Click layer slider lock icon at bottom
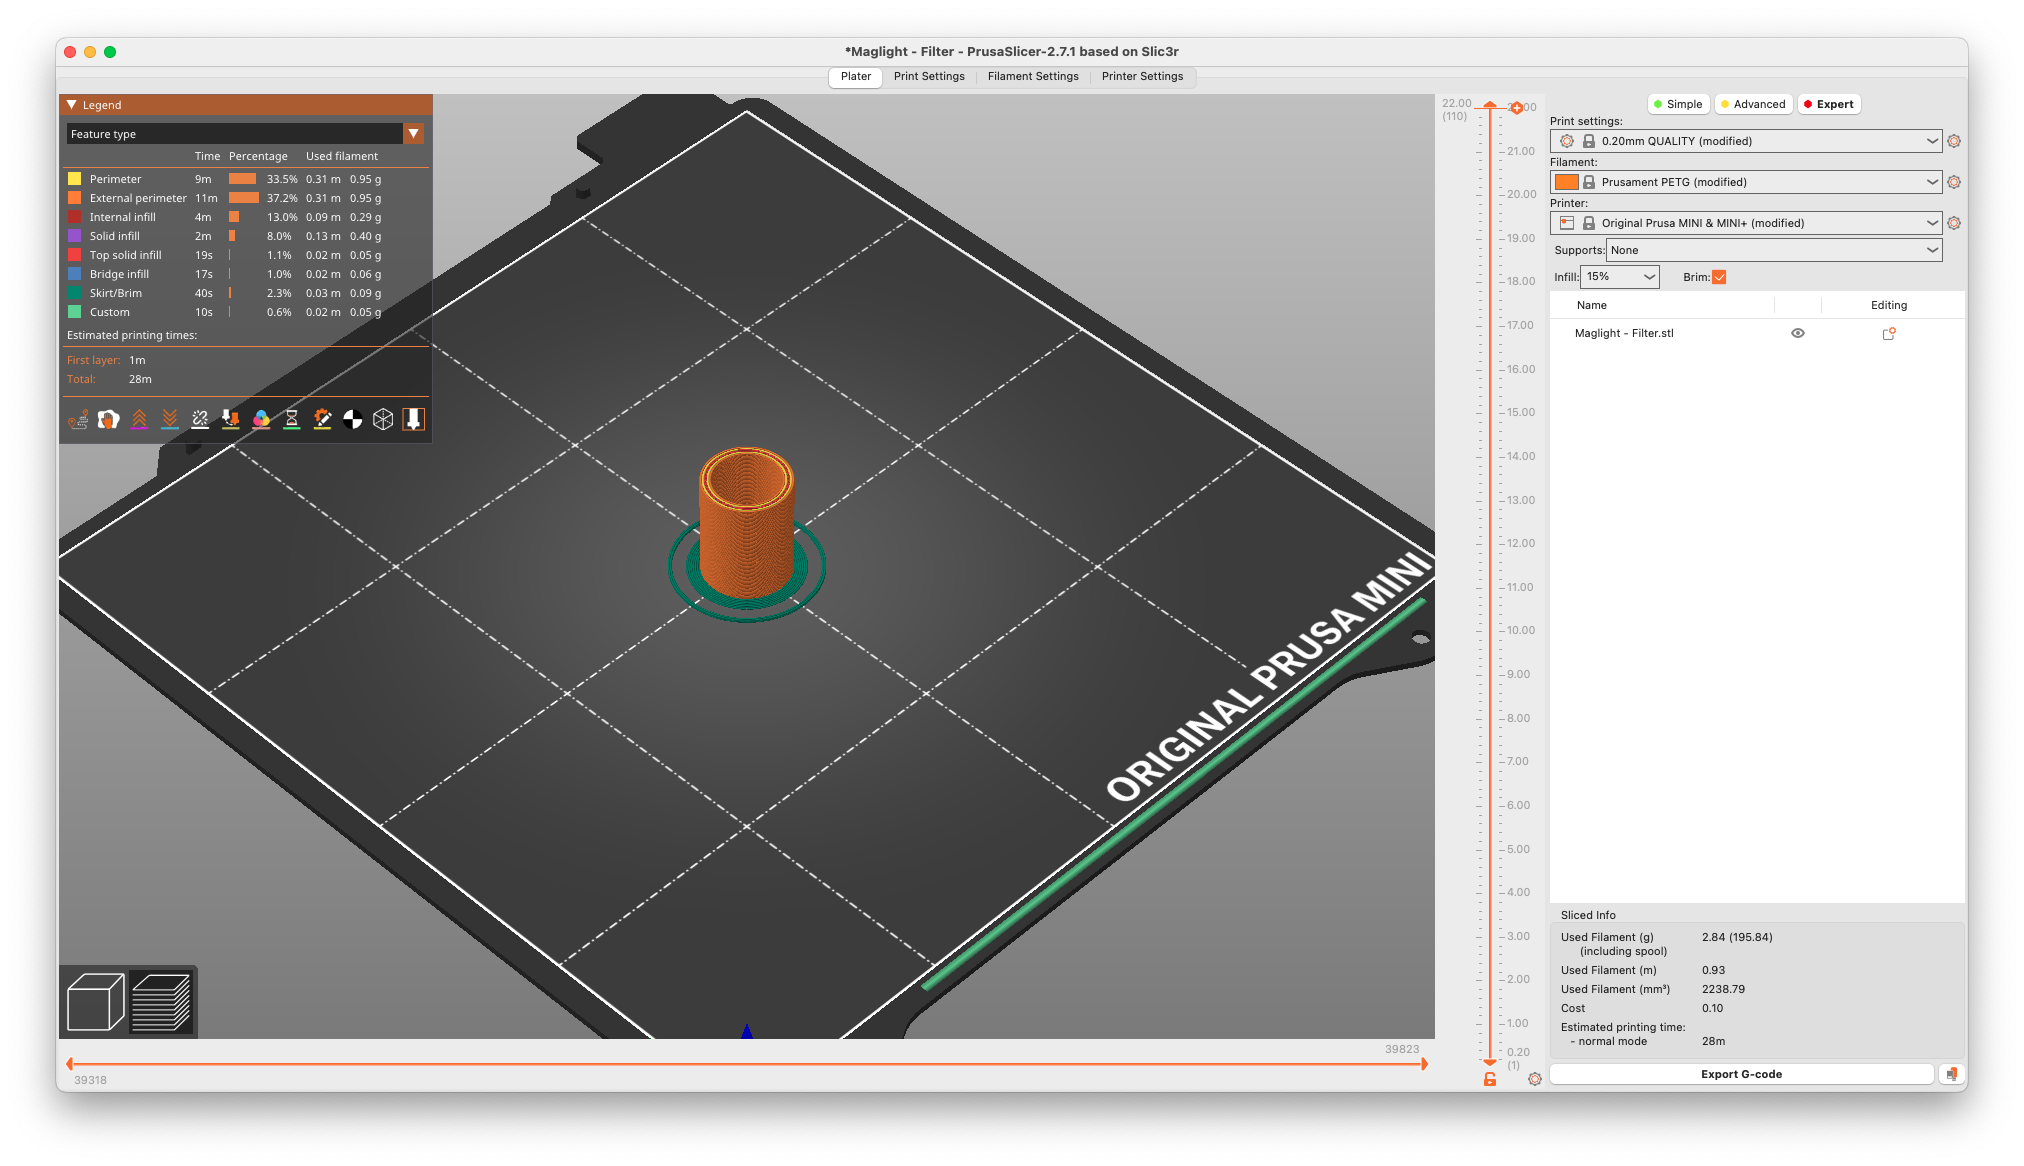The width and height of the screenshot is (2024, 1166). [1490, 1079]
